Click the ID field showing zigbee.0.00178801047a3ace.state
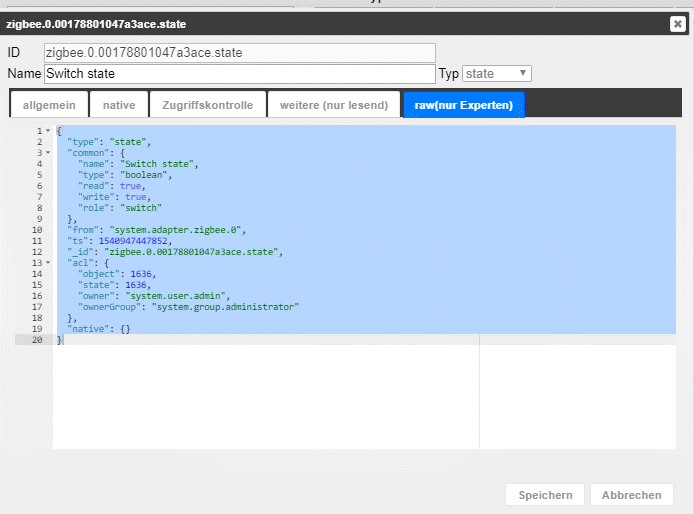The height and width of the screenshot is (514, 694). point(239,53)
